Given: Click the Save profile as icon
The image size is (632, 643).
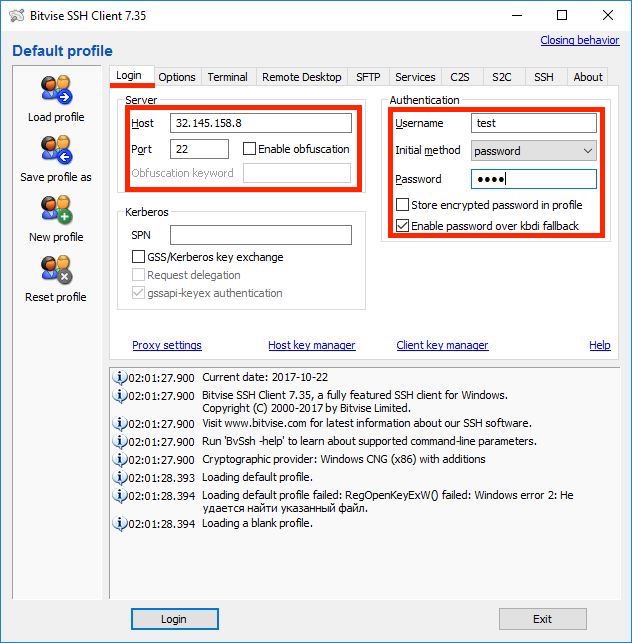Looking at the screenshot, I should (x=56, y=149).
